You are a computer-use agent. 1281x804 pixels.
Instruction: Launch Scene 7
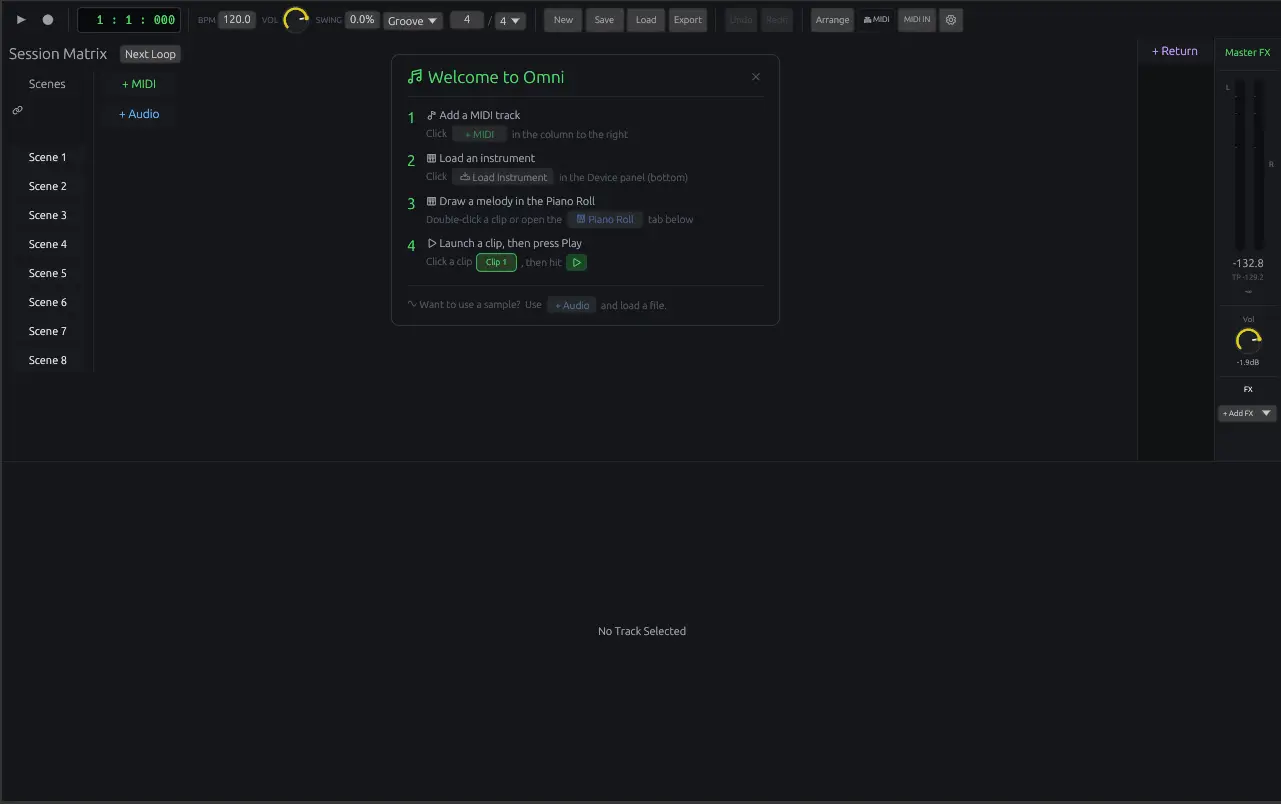click(x=48, y=331)
